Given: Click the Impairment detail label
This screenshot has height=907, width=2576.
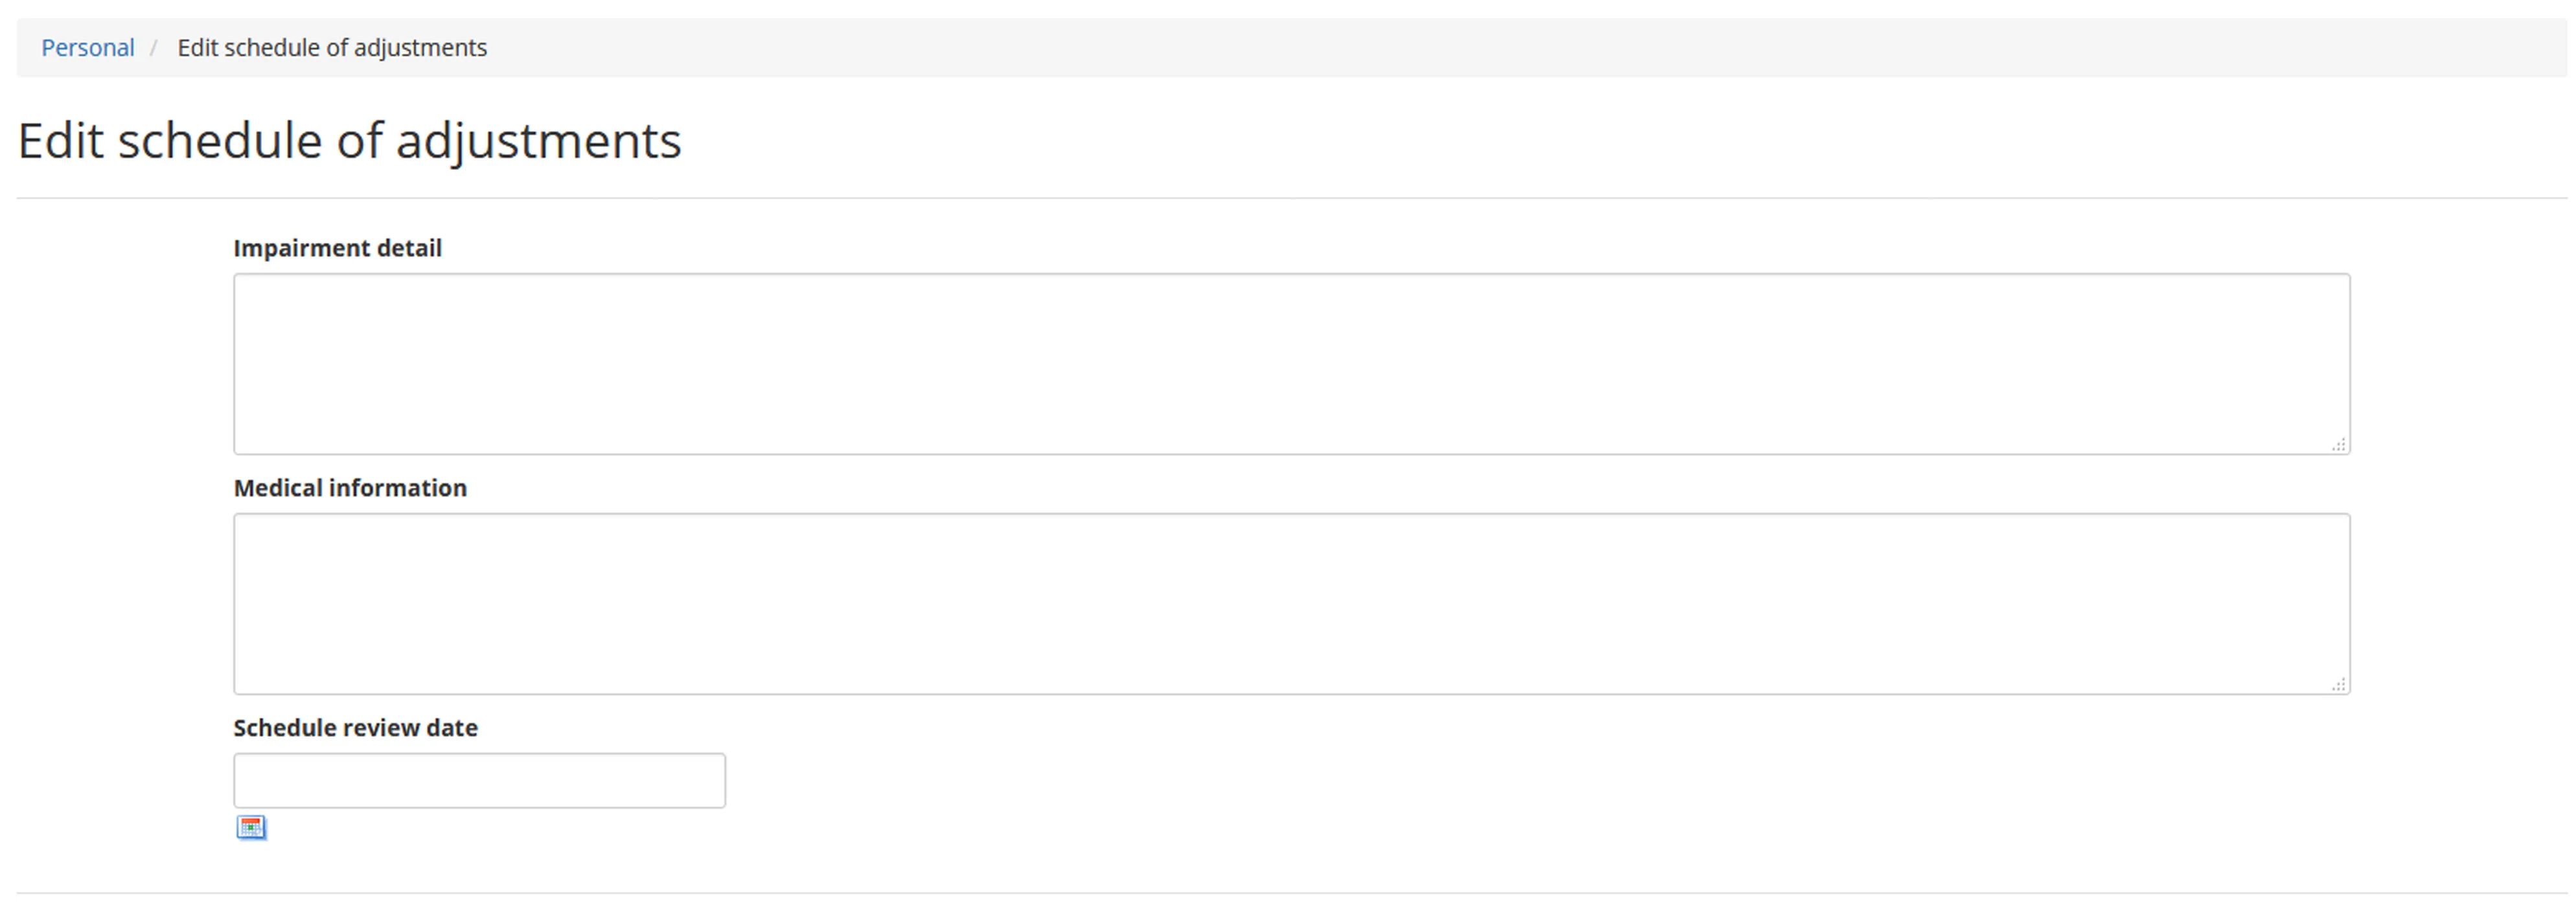Looking at the screenshot, I should tap(337, 248).
